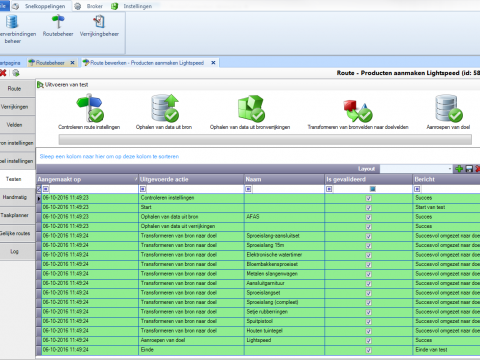Open the Handmatig side section
The image size is (480, 360).
pyautogui.click(x=17, y=197)
